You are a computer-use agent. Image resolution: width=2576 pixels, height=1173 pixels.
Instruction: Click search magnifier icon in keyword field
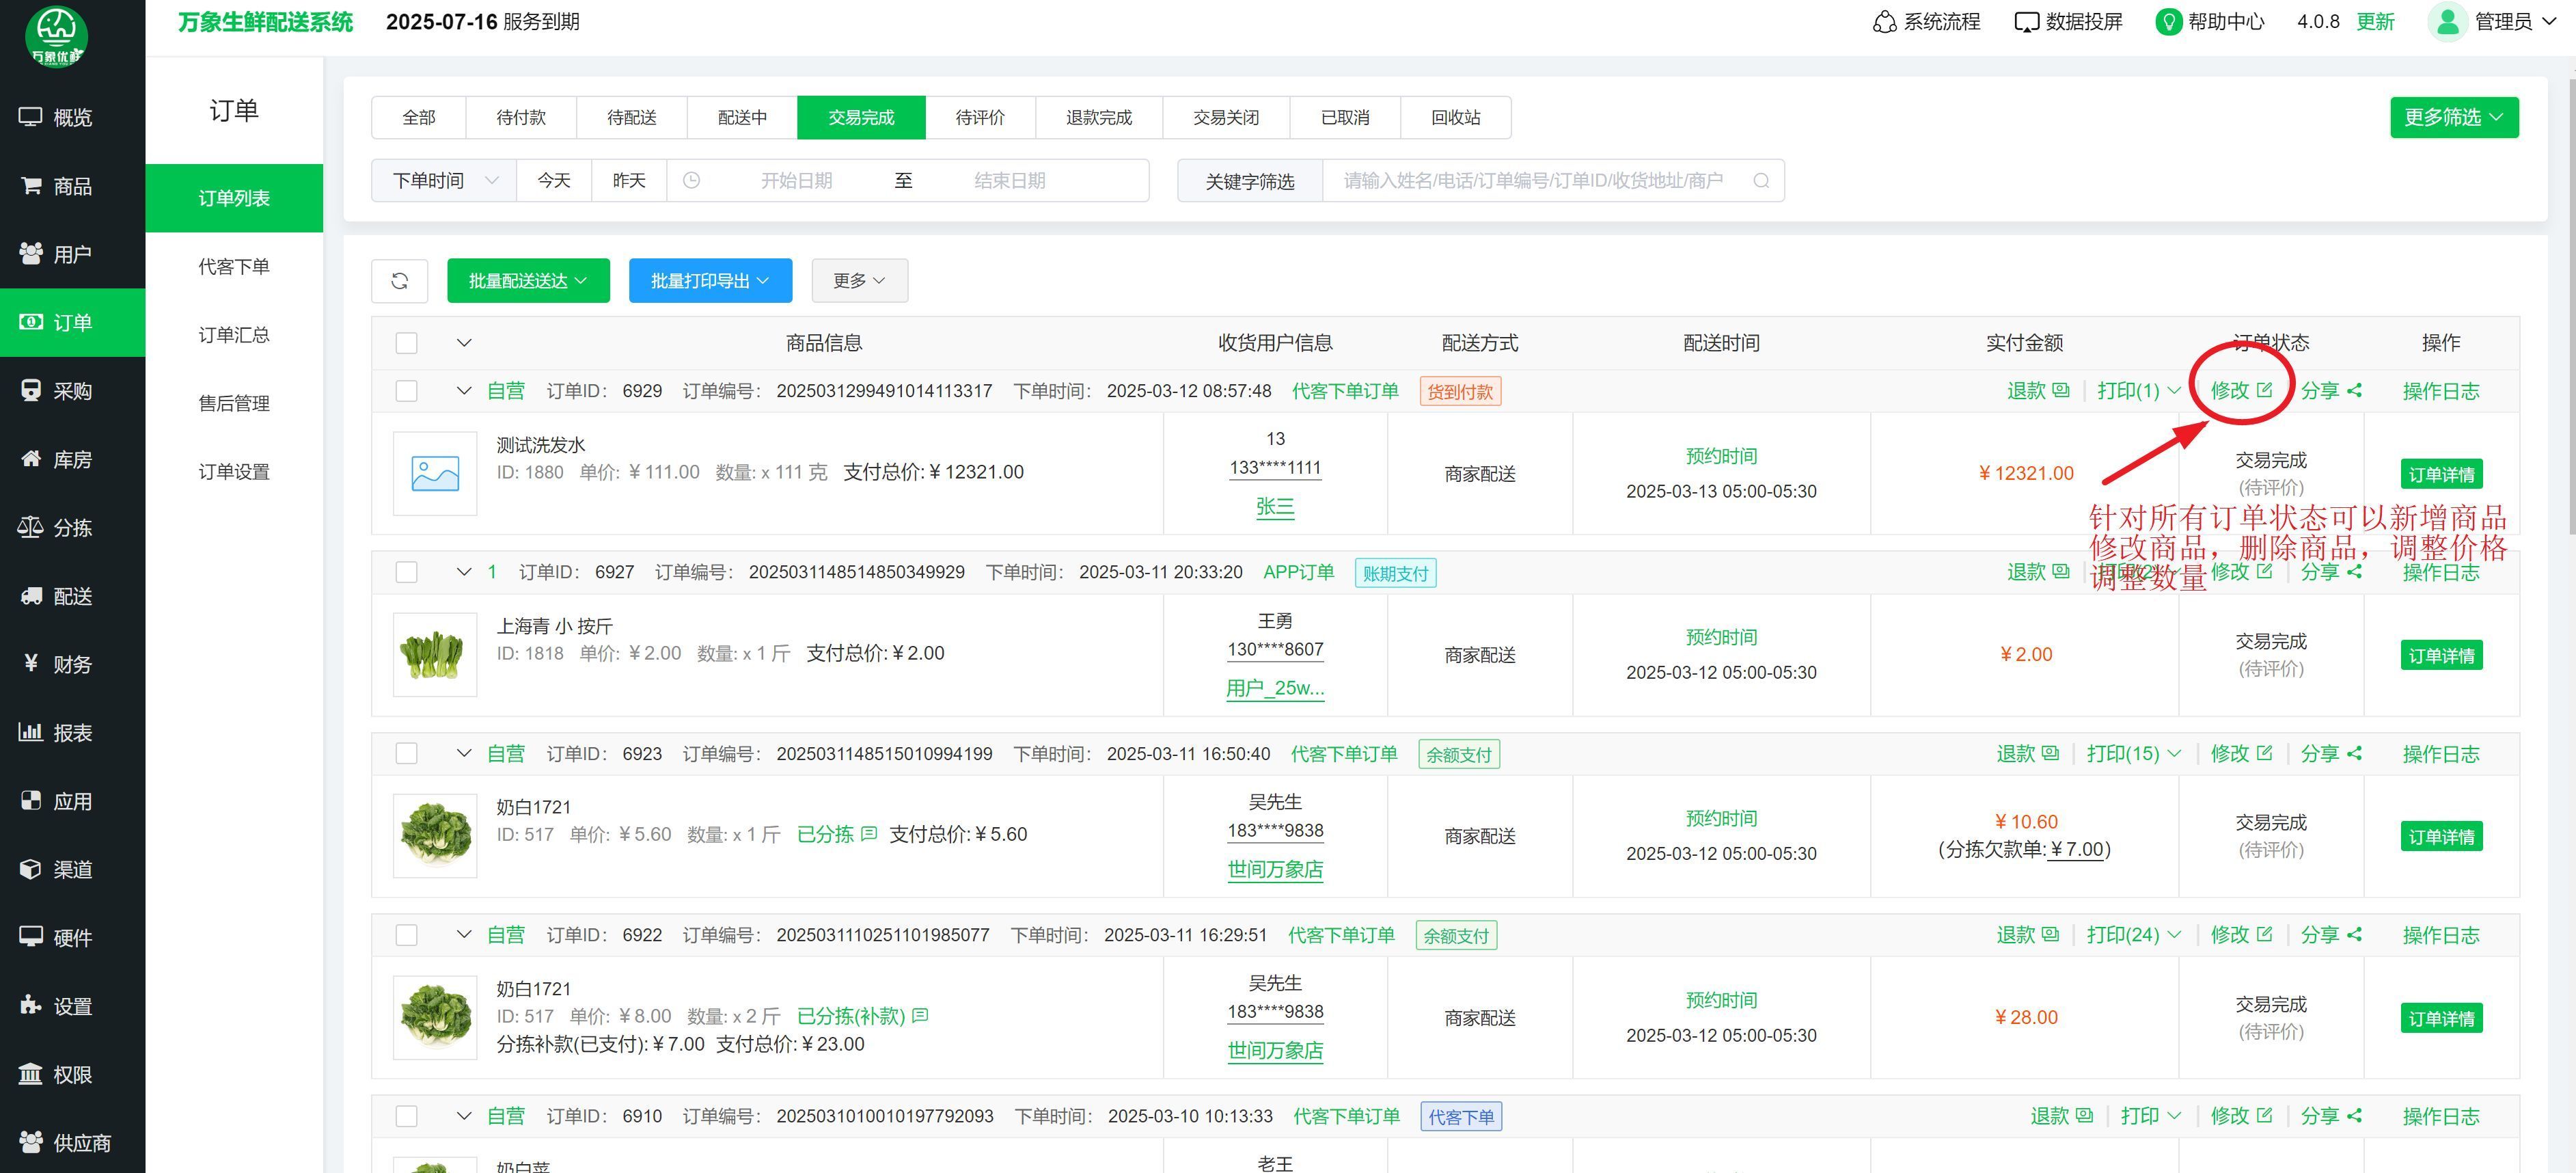(1761, 181)
